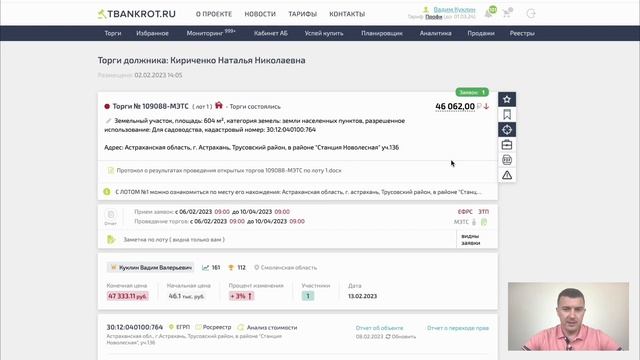Open the Успей купить tab
Image resolution: width=640 pixels, height=360 pixels.
[x=324, y=33]
